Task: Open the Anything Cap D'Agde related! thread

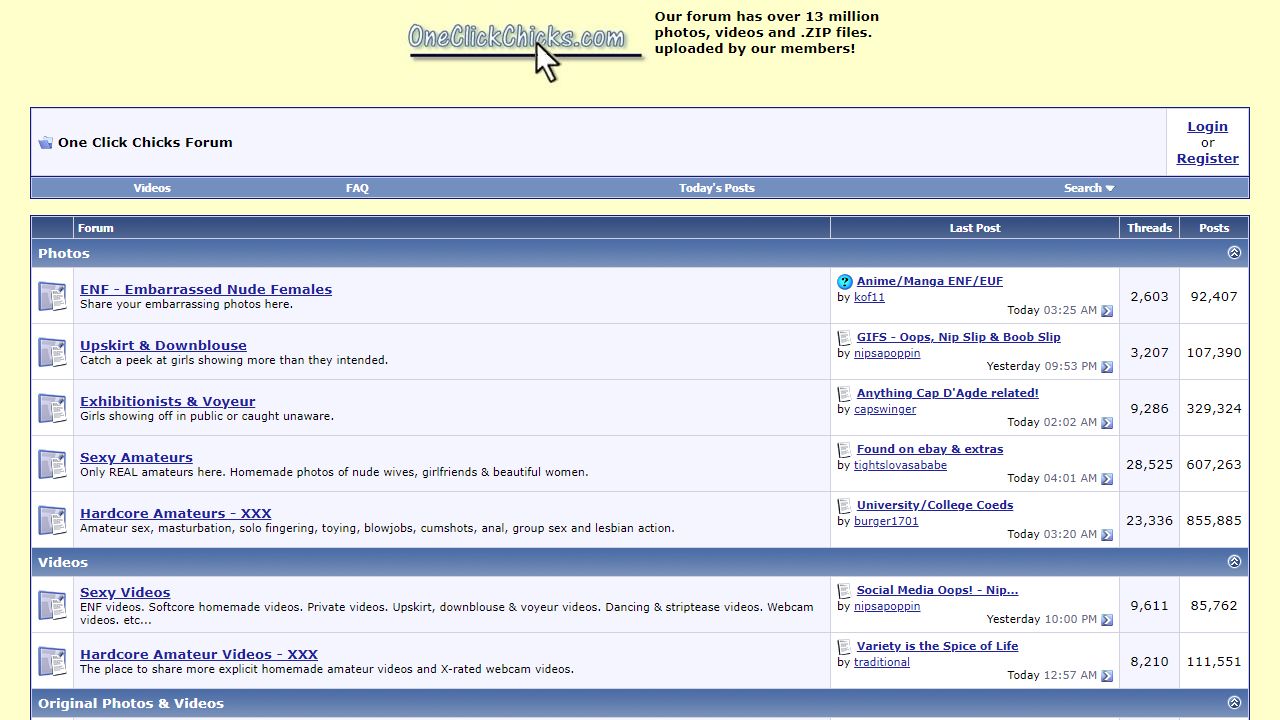Action: [x=948, y=393]
